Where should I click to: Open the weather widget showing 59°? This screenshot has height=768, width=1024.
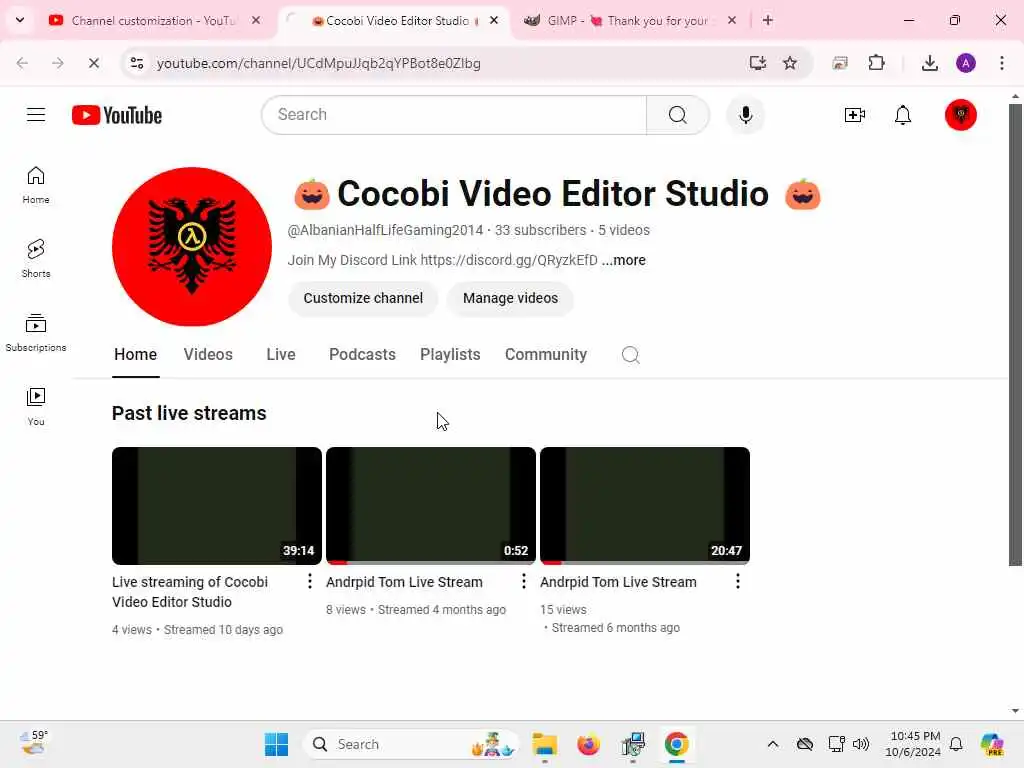tap(34, 743)
